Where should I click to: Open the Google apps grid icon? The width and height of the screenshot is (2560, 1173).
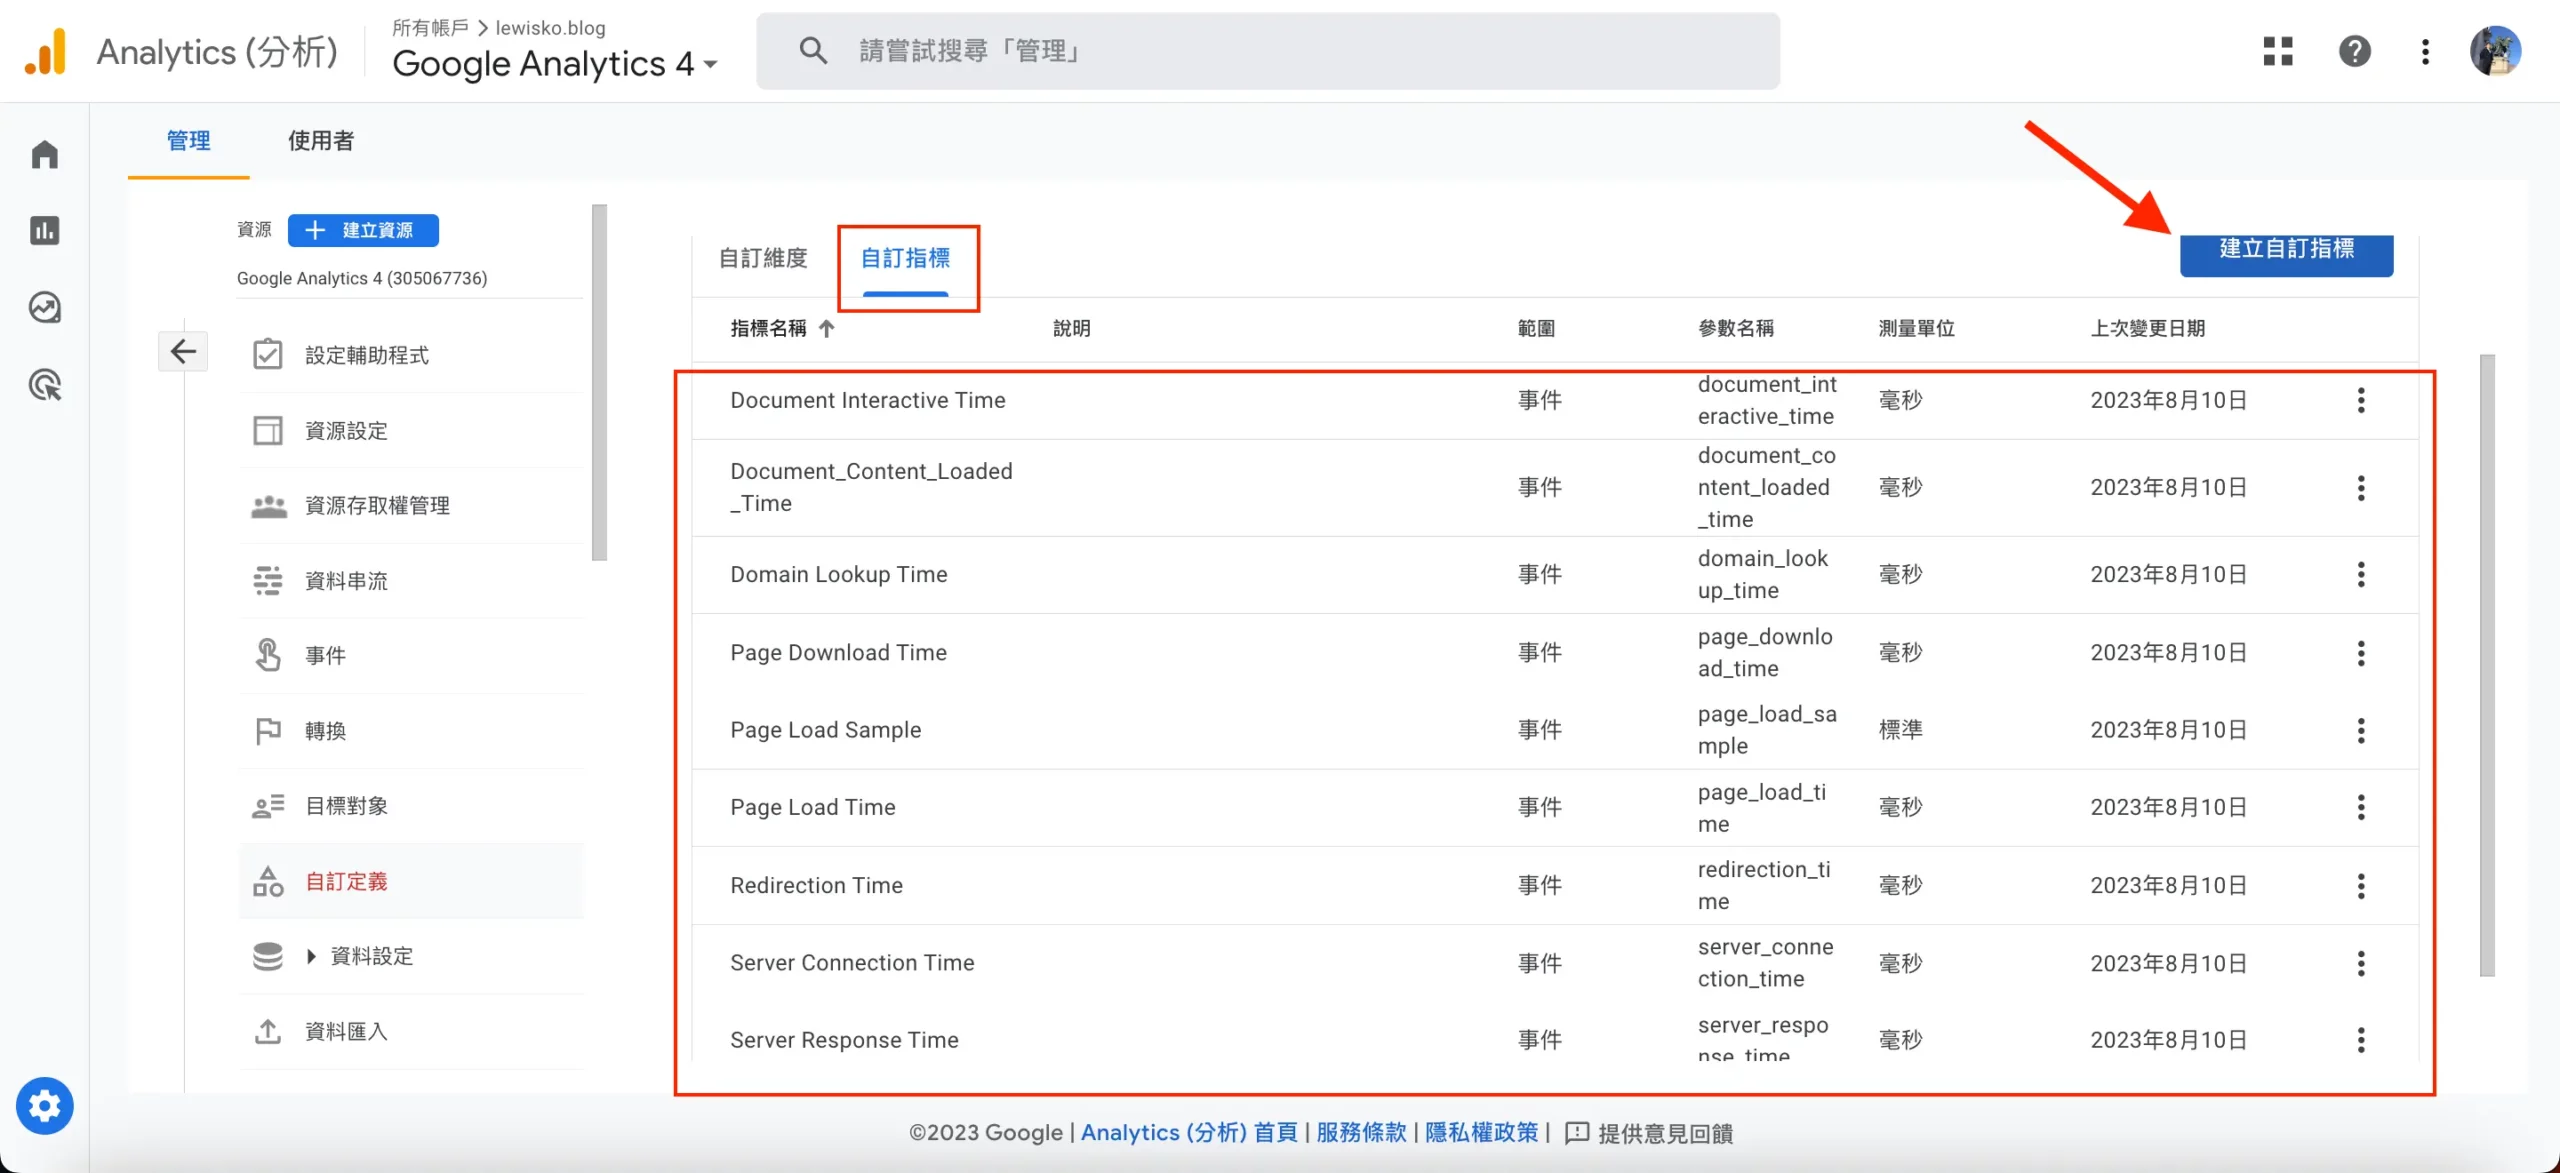coord(2278,51)
